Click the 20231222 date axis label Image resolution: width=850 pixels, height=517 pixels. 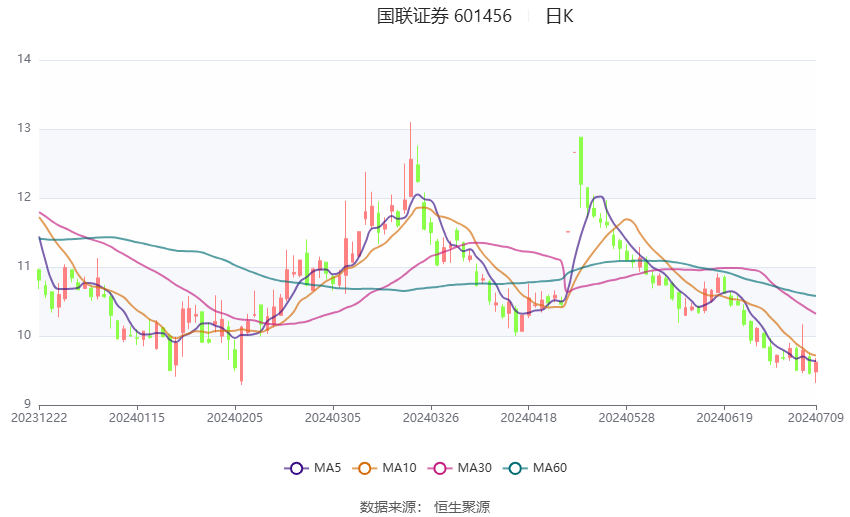(x=39, y=418)
